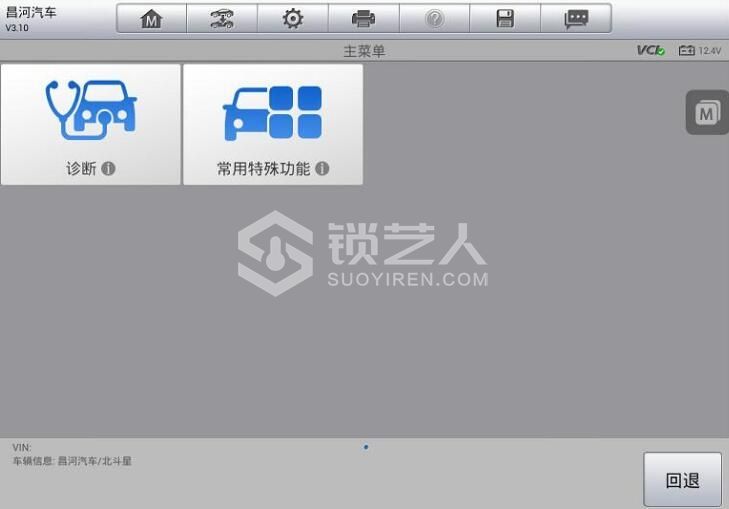The image size is (729, 509).
Task: Click the 昌河汽车 V3.10 label
Action: [31, 19]
